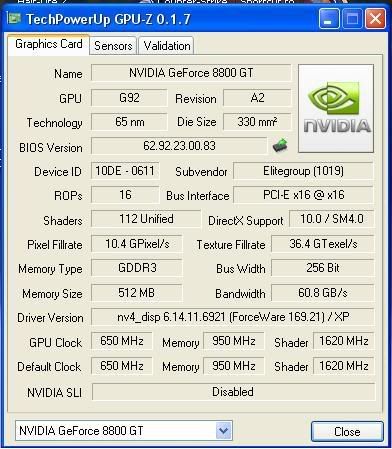The image size is (392, 449).
Task: Click the GPU Clock row Shader 1620 MHz field
Action: pos(344,341)
